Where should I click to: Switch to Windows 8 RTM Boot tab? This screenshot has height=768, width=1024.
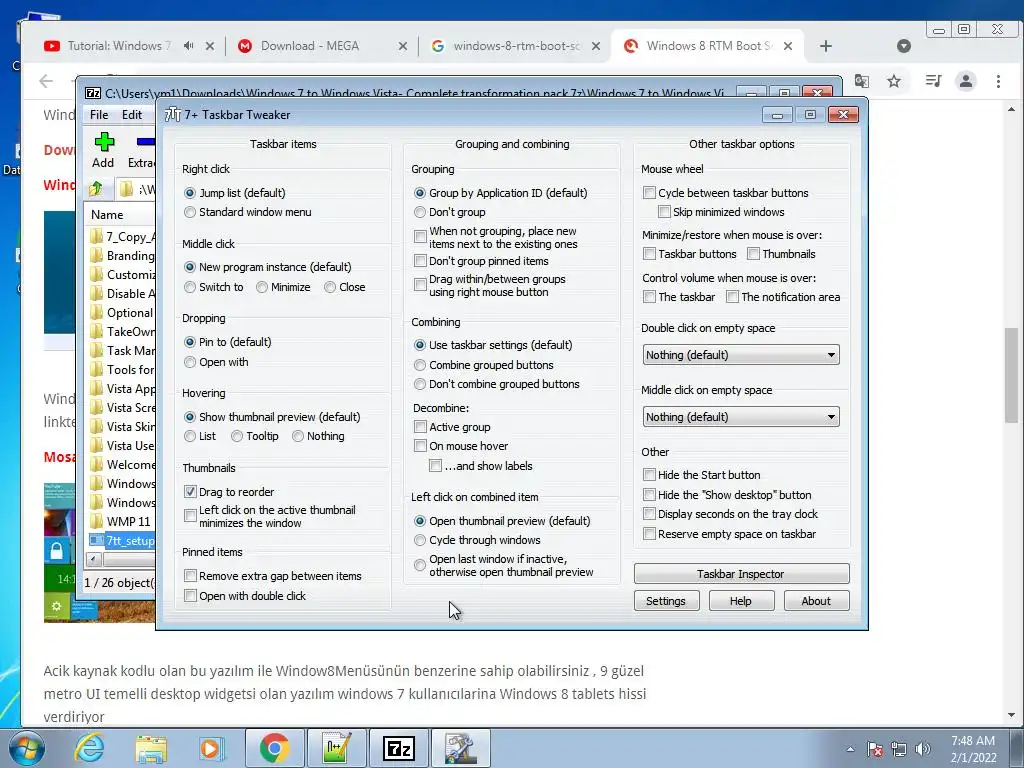click(701, 46)
